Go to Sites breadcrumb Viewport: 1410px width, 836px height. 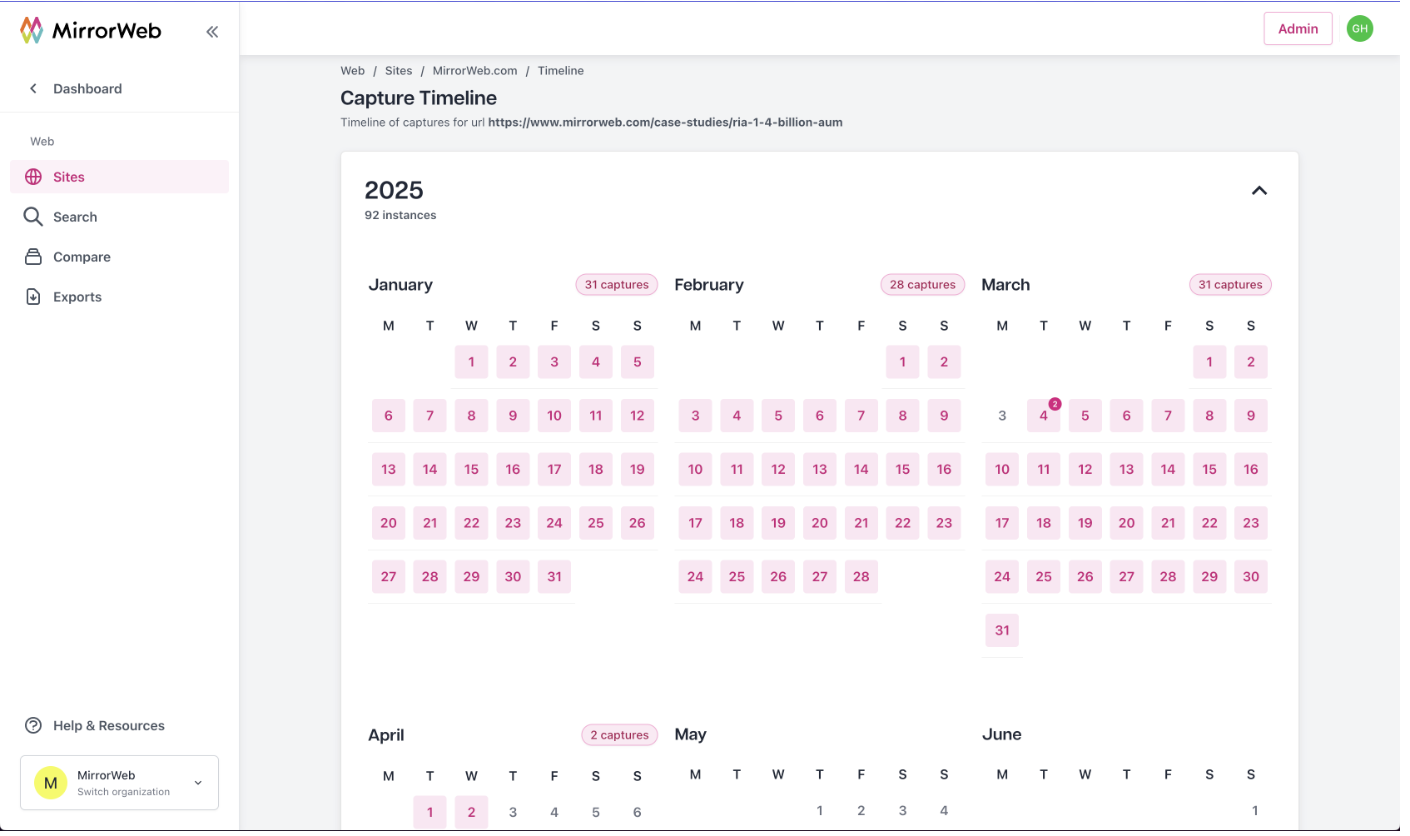pos(398,71)
